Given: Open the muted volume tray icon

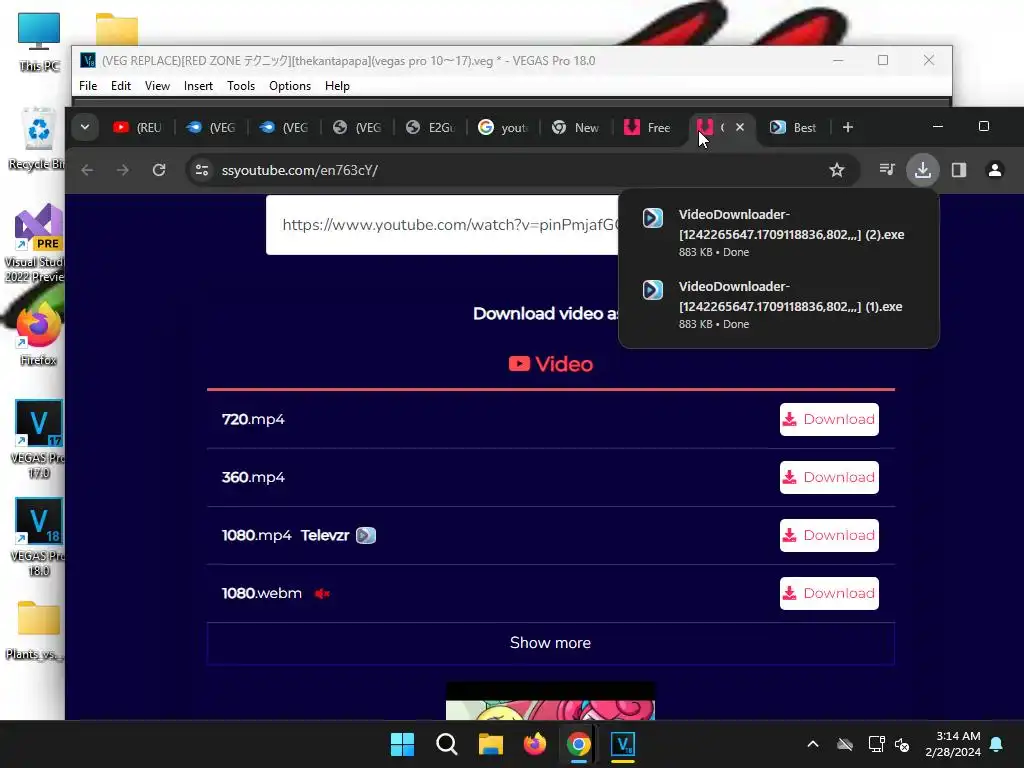Looking at the screenshot, I should (903, 744).
